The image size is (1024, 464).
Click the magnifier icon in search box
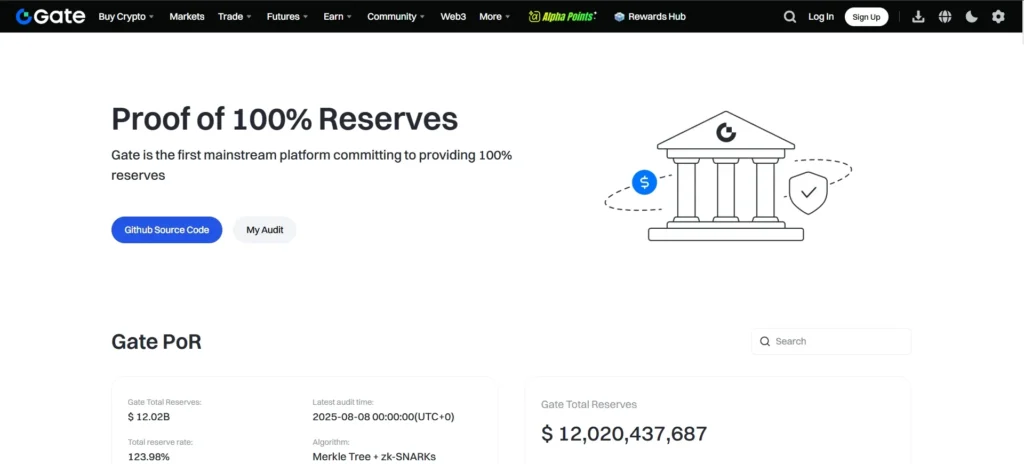coord(765,341)
